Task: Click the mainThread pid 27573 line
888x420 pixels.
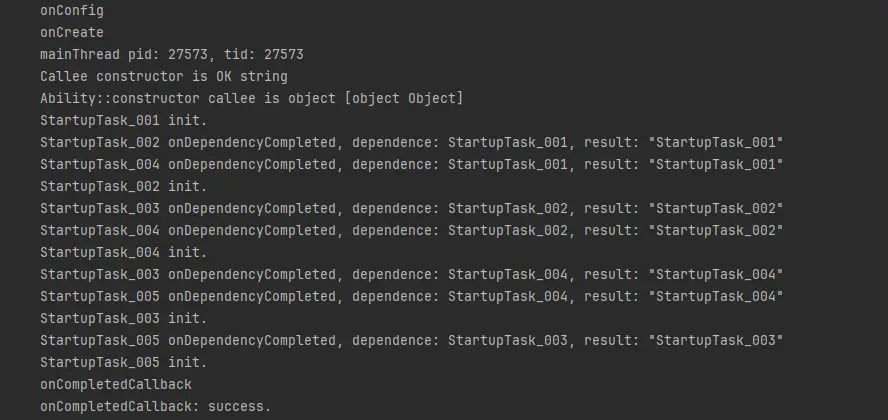Action: (172, 54)
